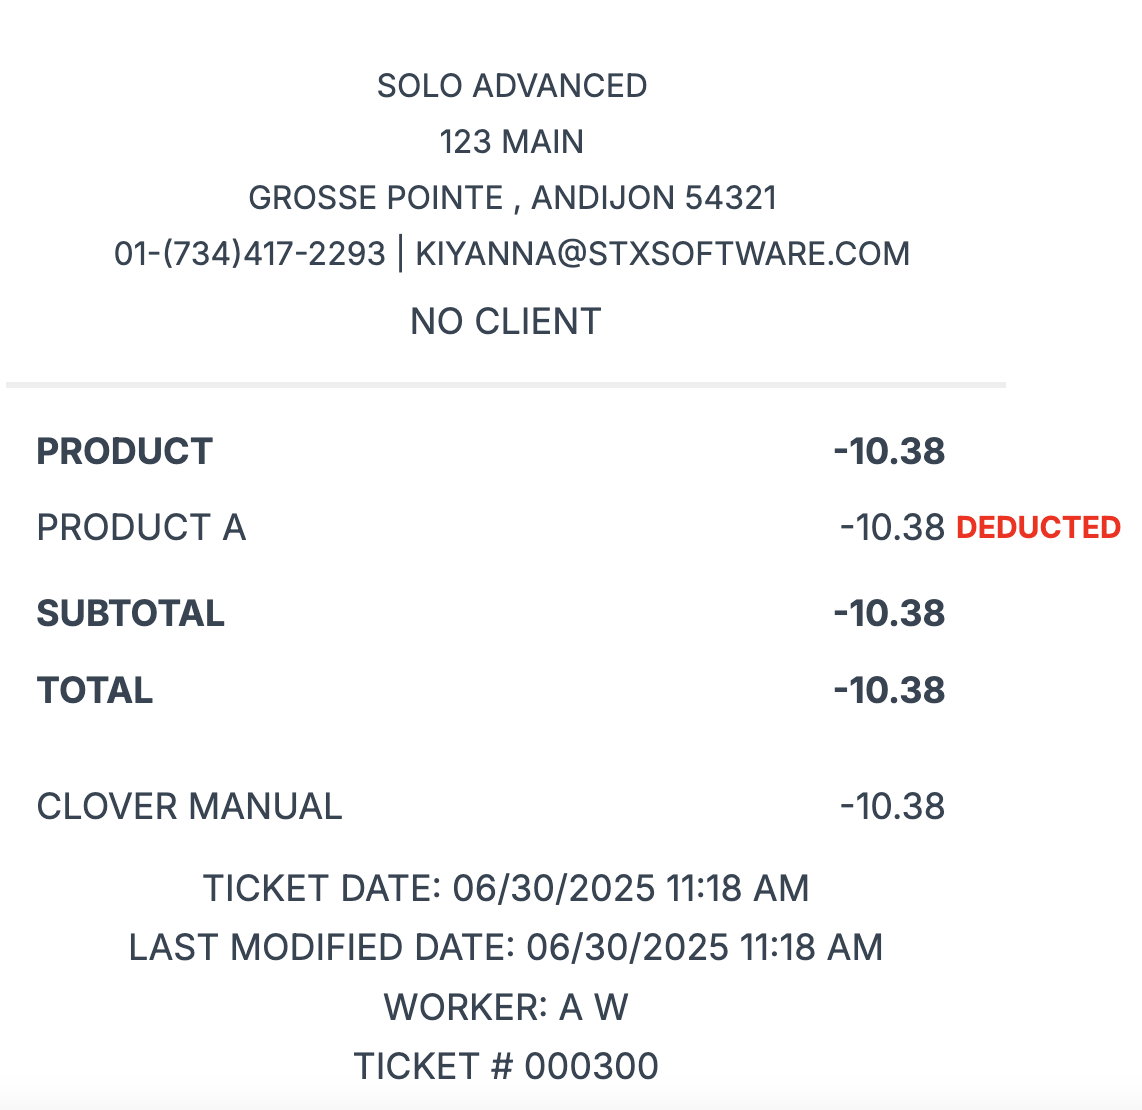This screenshot has height=1110, width=1142.
Task: Select the CLOVER MANUAL payment line
Action: coord(189,807)
